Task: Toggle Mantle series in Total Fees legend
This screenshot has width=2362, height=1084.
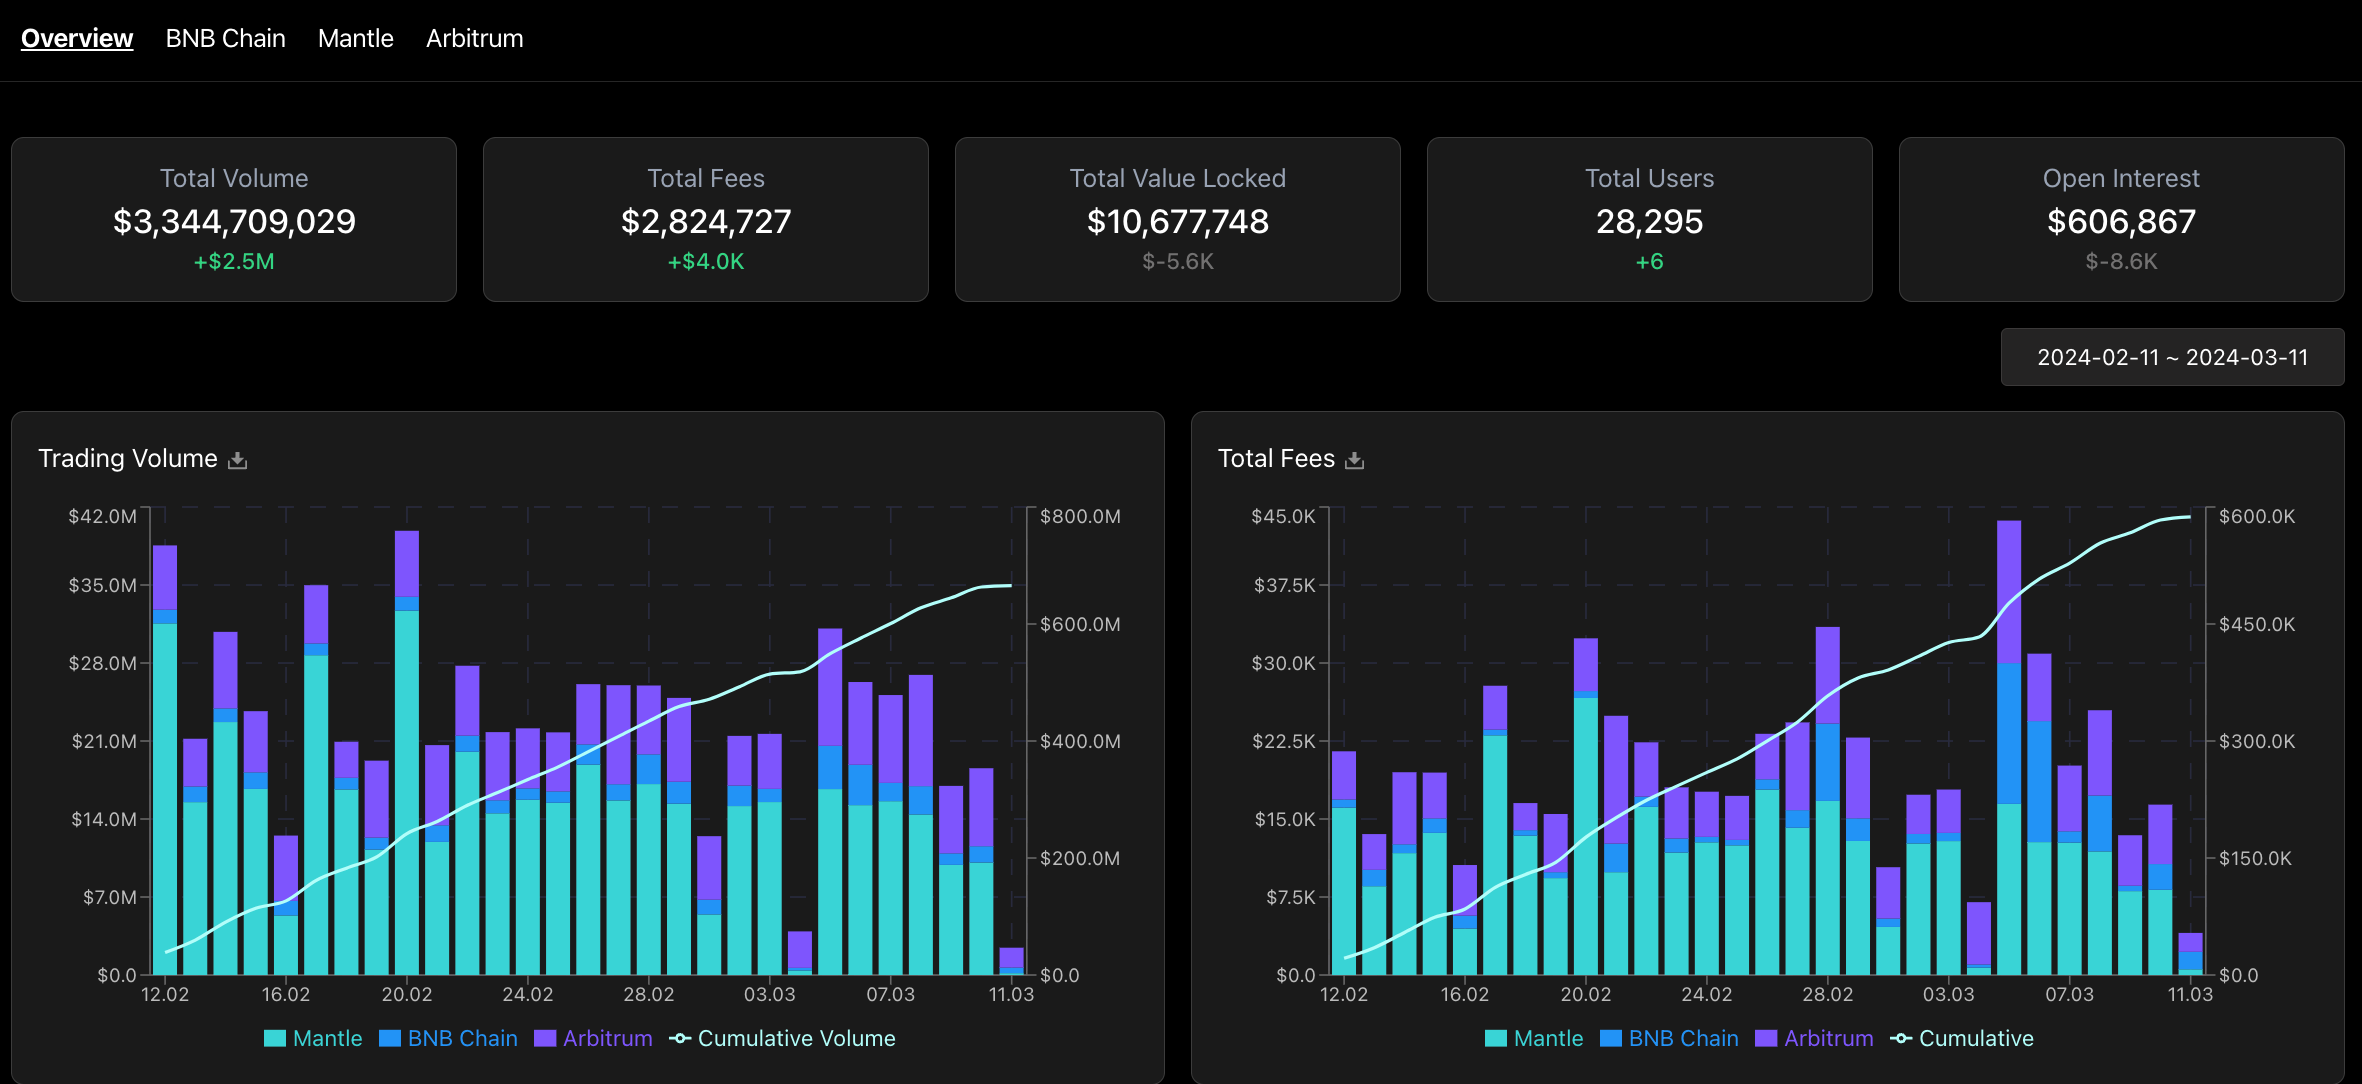Action: pos(1534,1038)
